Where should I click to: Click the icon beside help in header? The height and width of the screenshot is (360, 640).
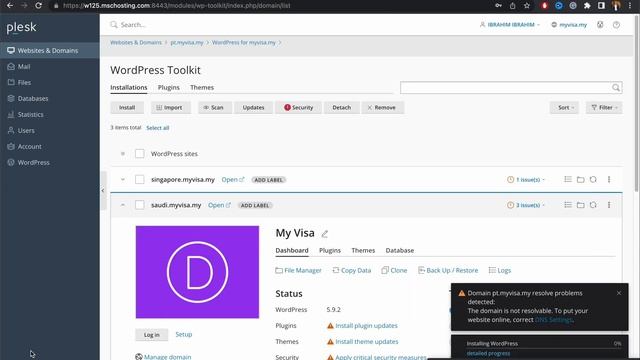[600, 24]
